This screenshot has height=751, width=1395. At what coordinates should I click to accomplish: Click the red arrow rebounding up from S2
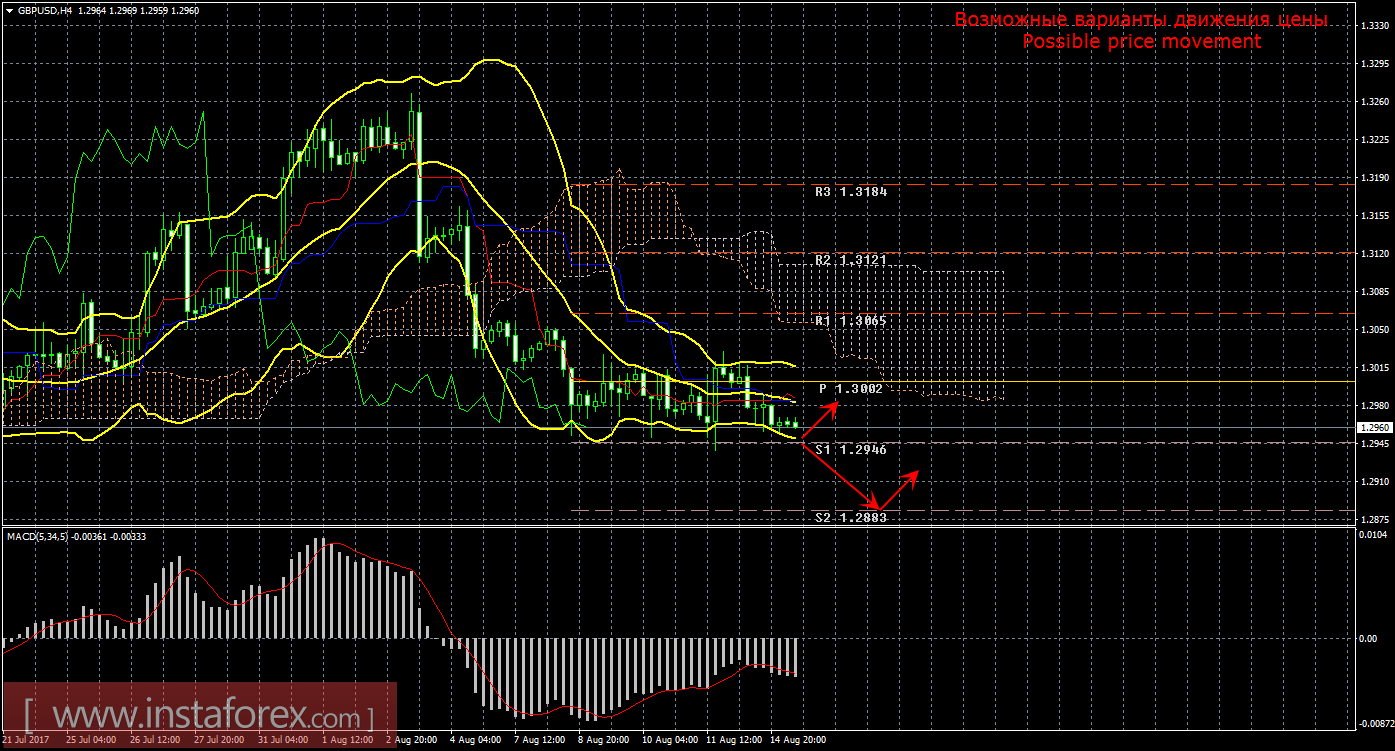[x=899, y=490]
